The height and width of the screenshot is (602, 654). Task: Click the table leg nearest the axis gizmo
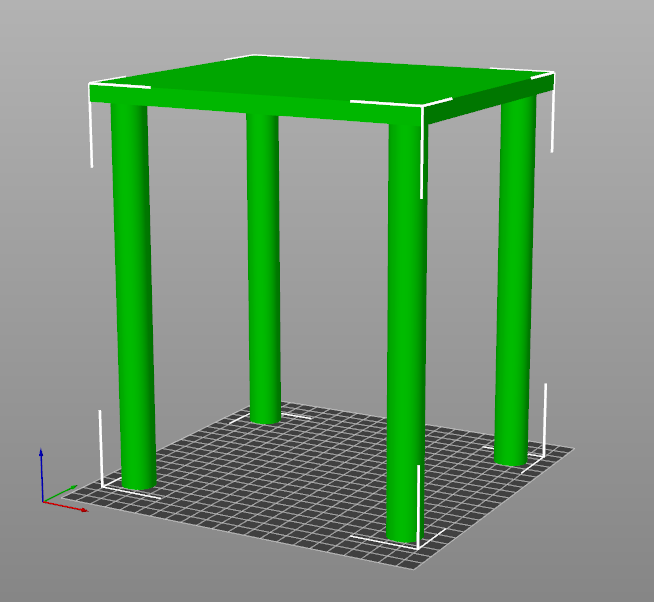point(133,296)
